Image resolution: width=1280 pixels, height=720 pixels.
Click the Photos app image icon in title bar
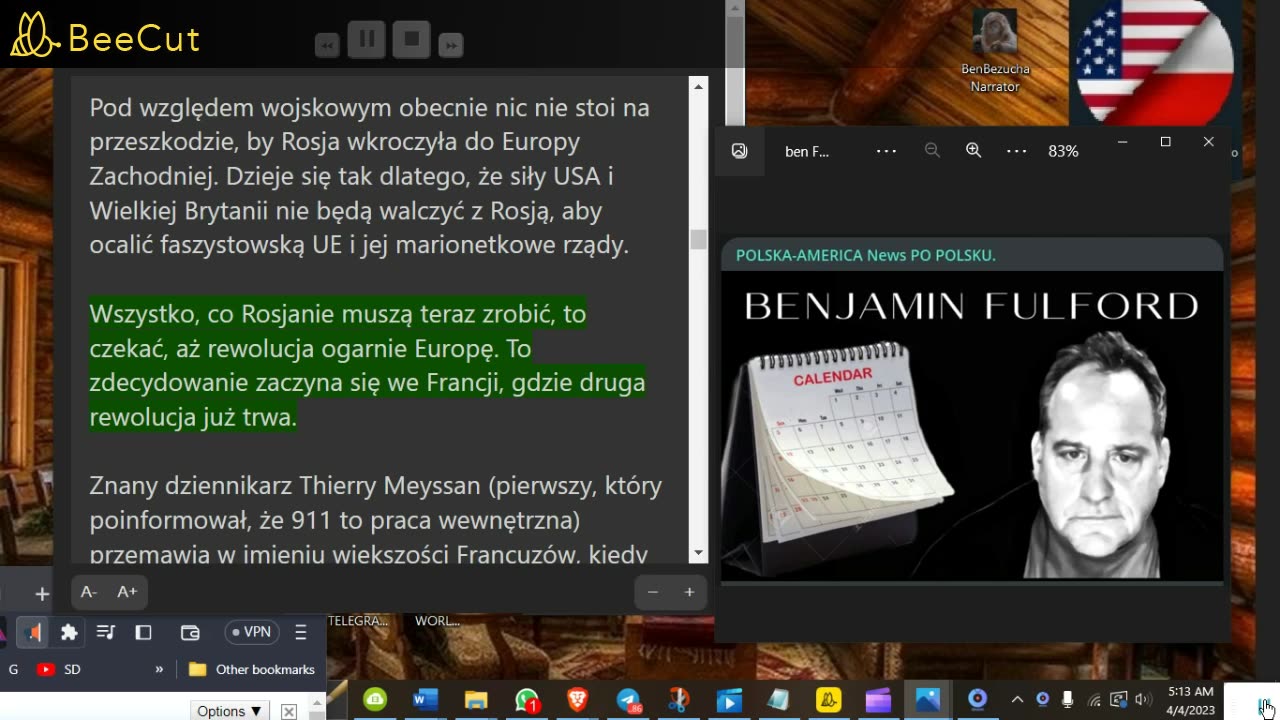pyautogui.click(x=739, y=151)
